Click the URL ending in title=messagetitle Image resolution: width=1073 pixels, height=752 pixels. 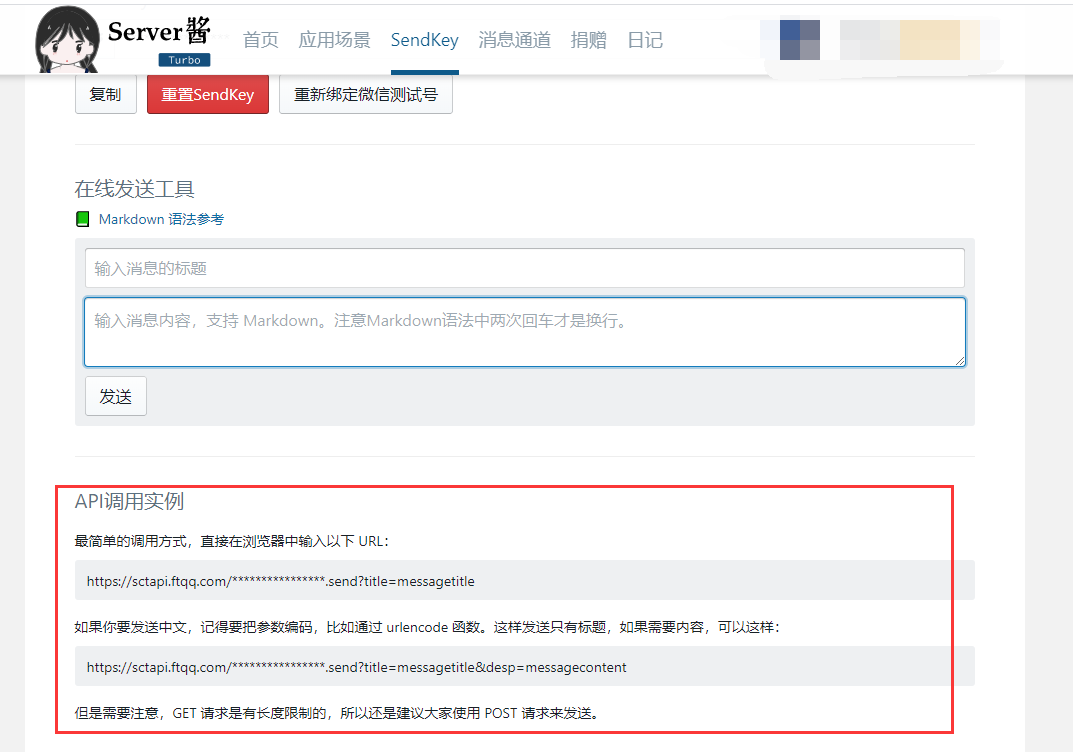click(281, 582)
